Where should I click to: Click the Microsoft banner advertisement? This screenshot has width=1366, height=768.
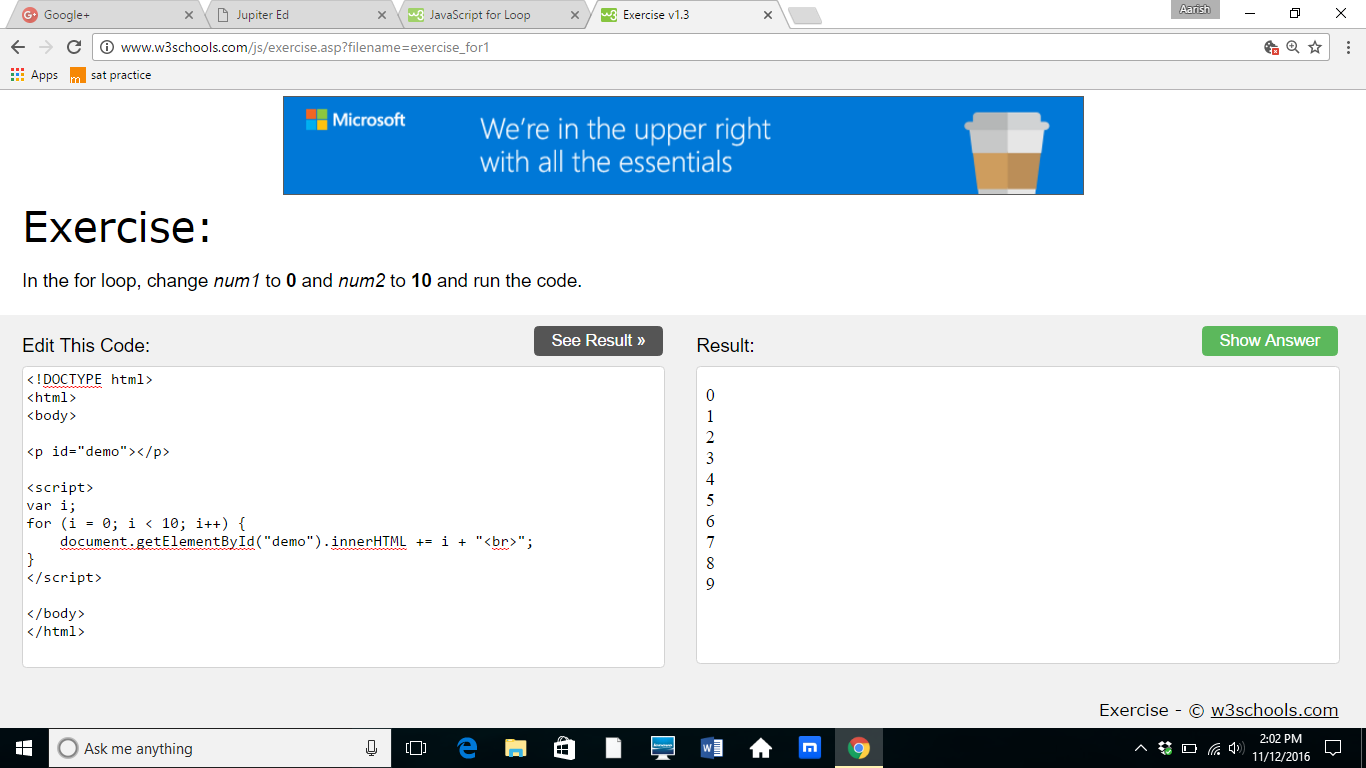point(683,145)
